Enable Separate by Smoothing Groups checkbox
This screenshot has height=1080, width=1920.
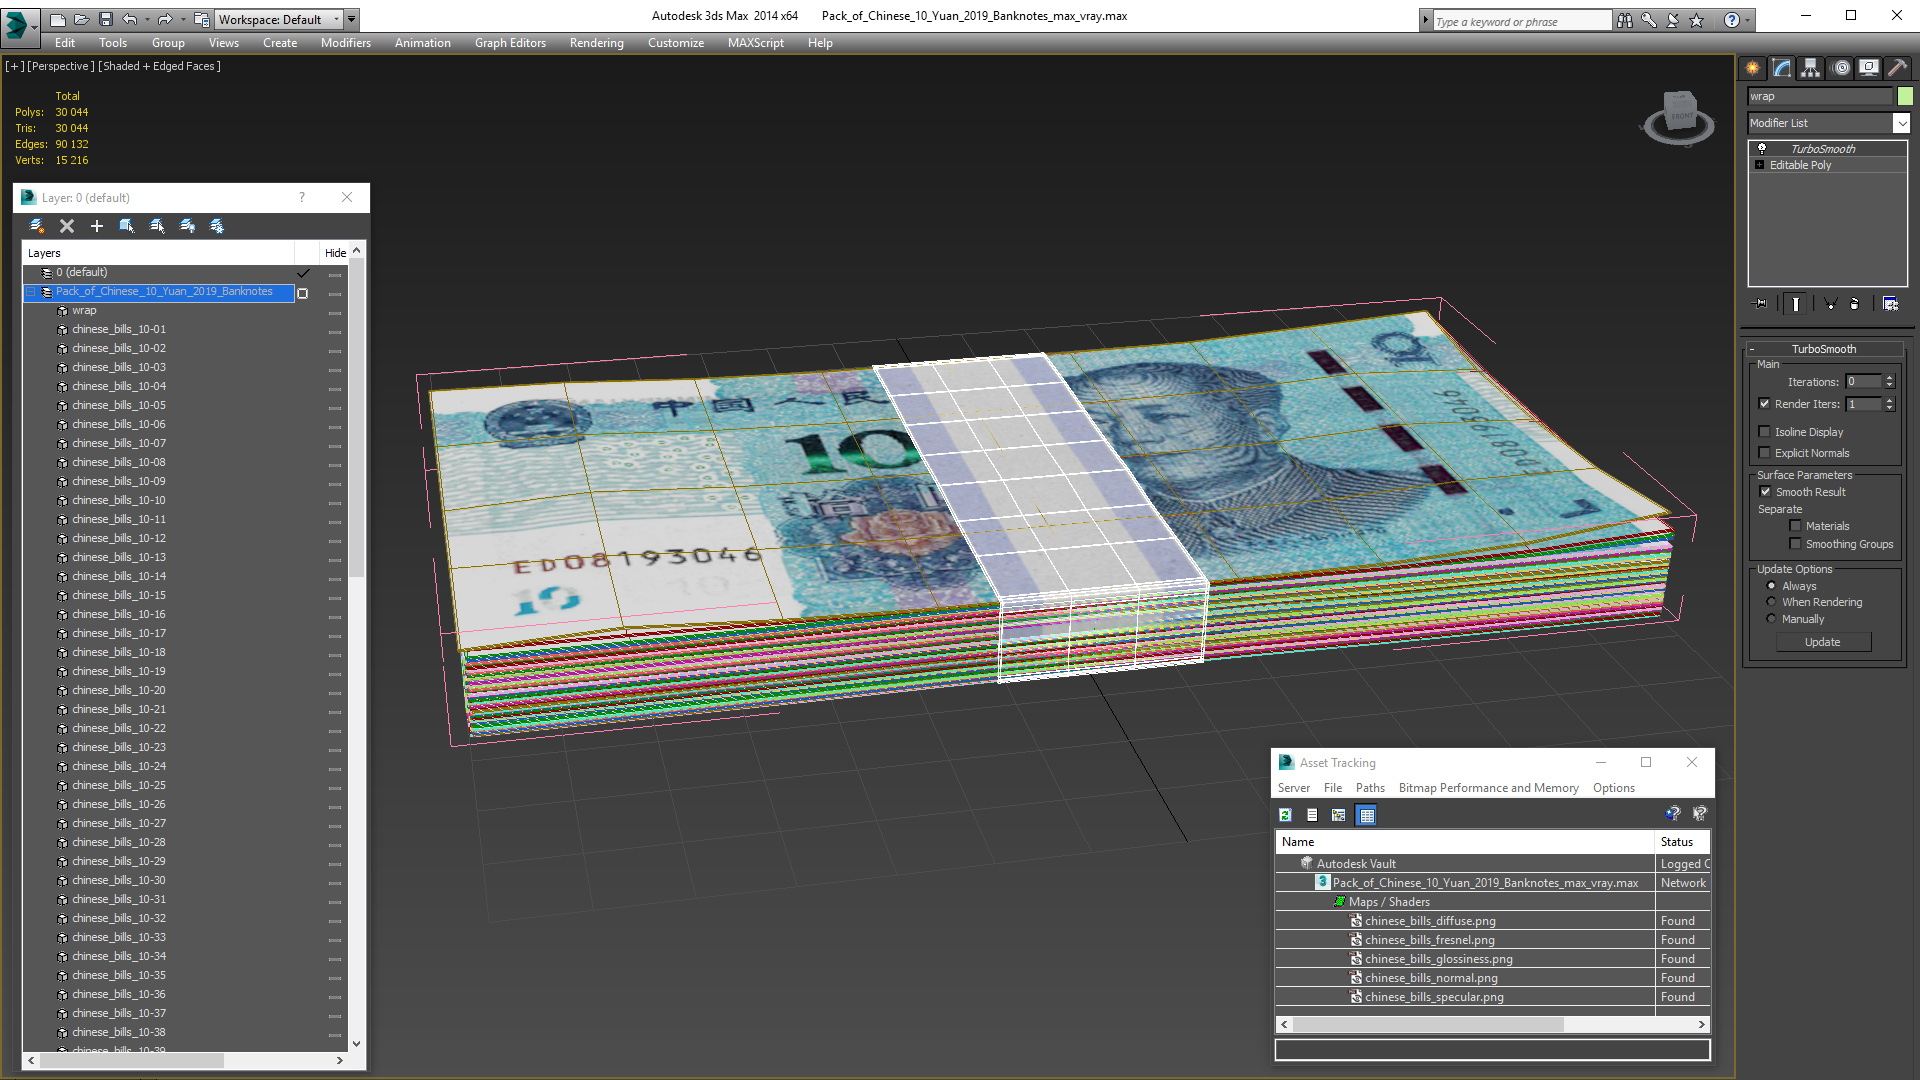(x=1795, y=544)
